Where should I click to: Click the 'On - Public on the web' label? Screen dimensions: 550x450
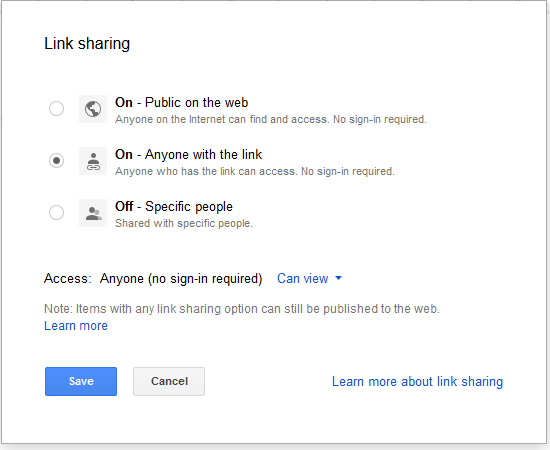(x=181, y=102)
